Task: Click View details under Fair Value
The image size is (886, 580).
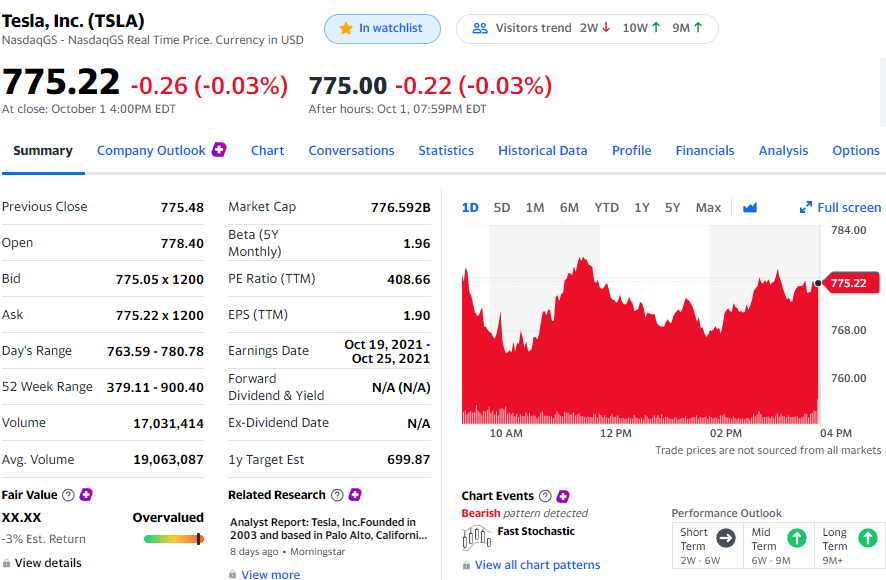Action: click(x=48, y=563)
